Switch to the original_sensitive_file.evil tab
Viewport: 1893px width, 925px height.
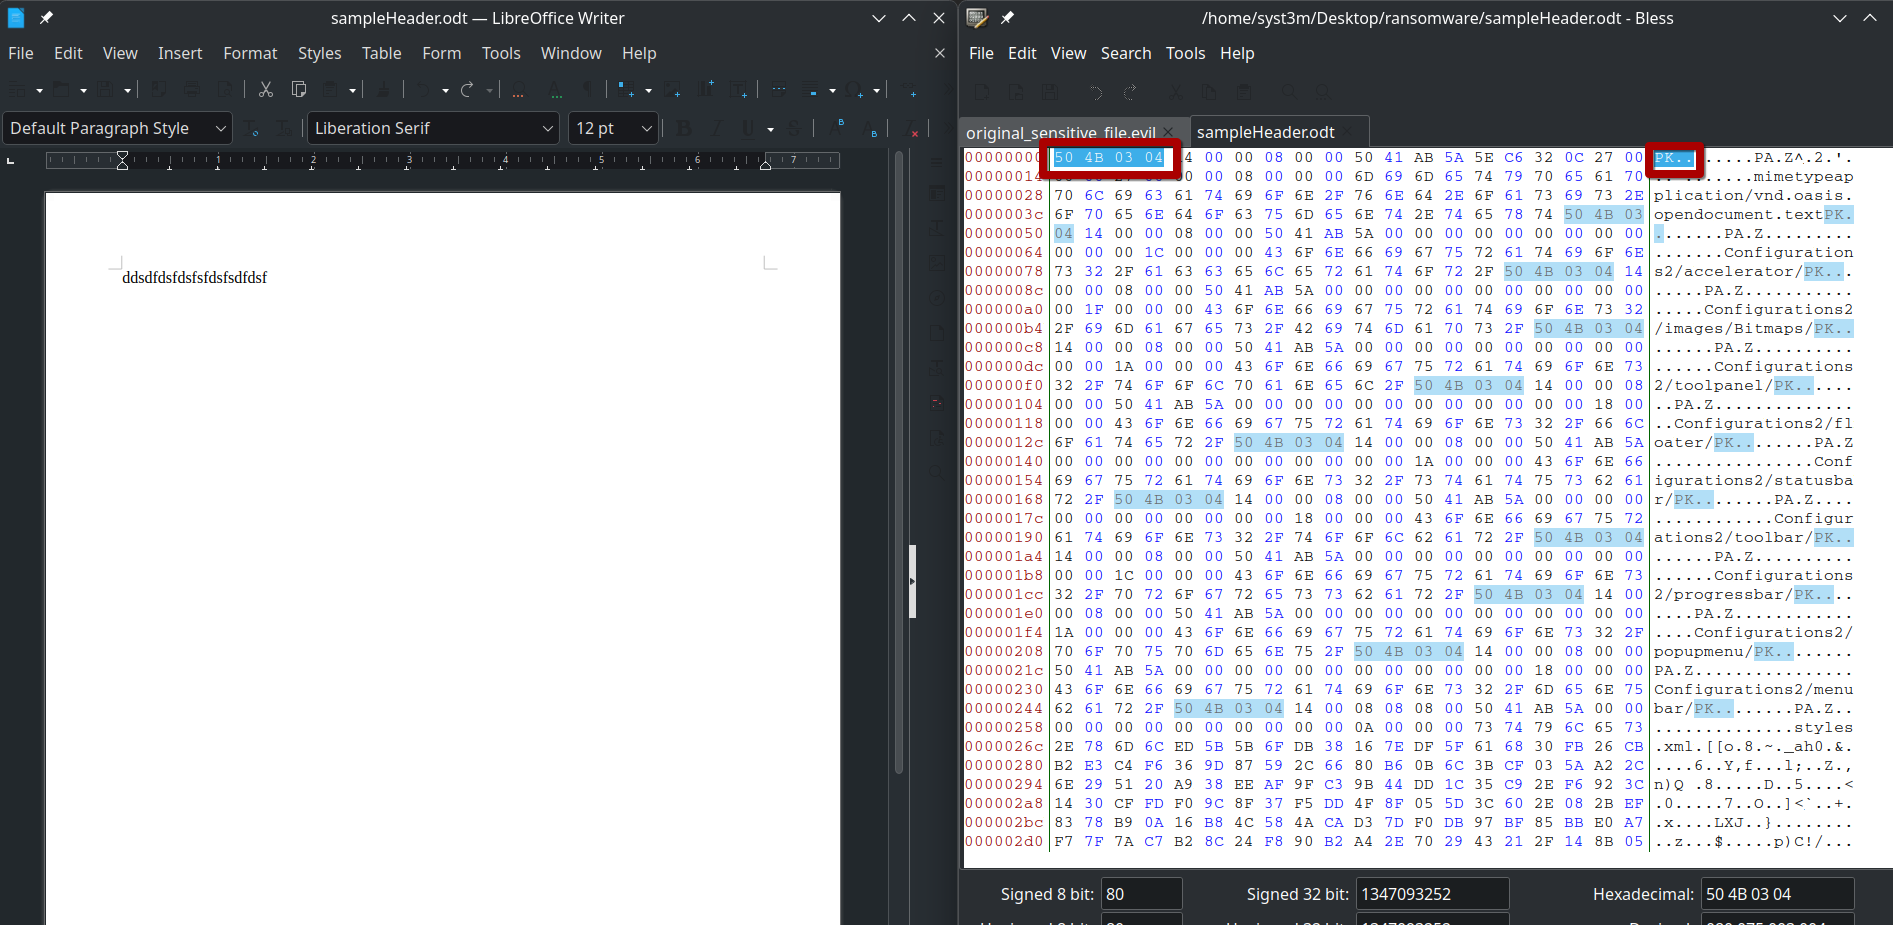pyautogui.click(x=1060, y=132)
